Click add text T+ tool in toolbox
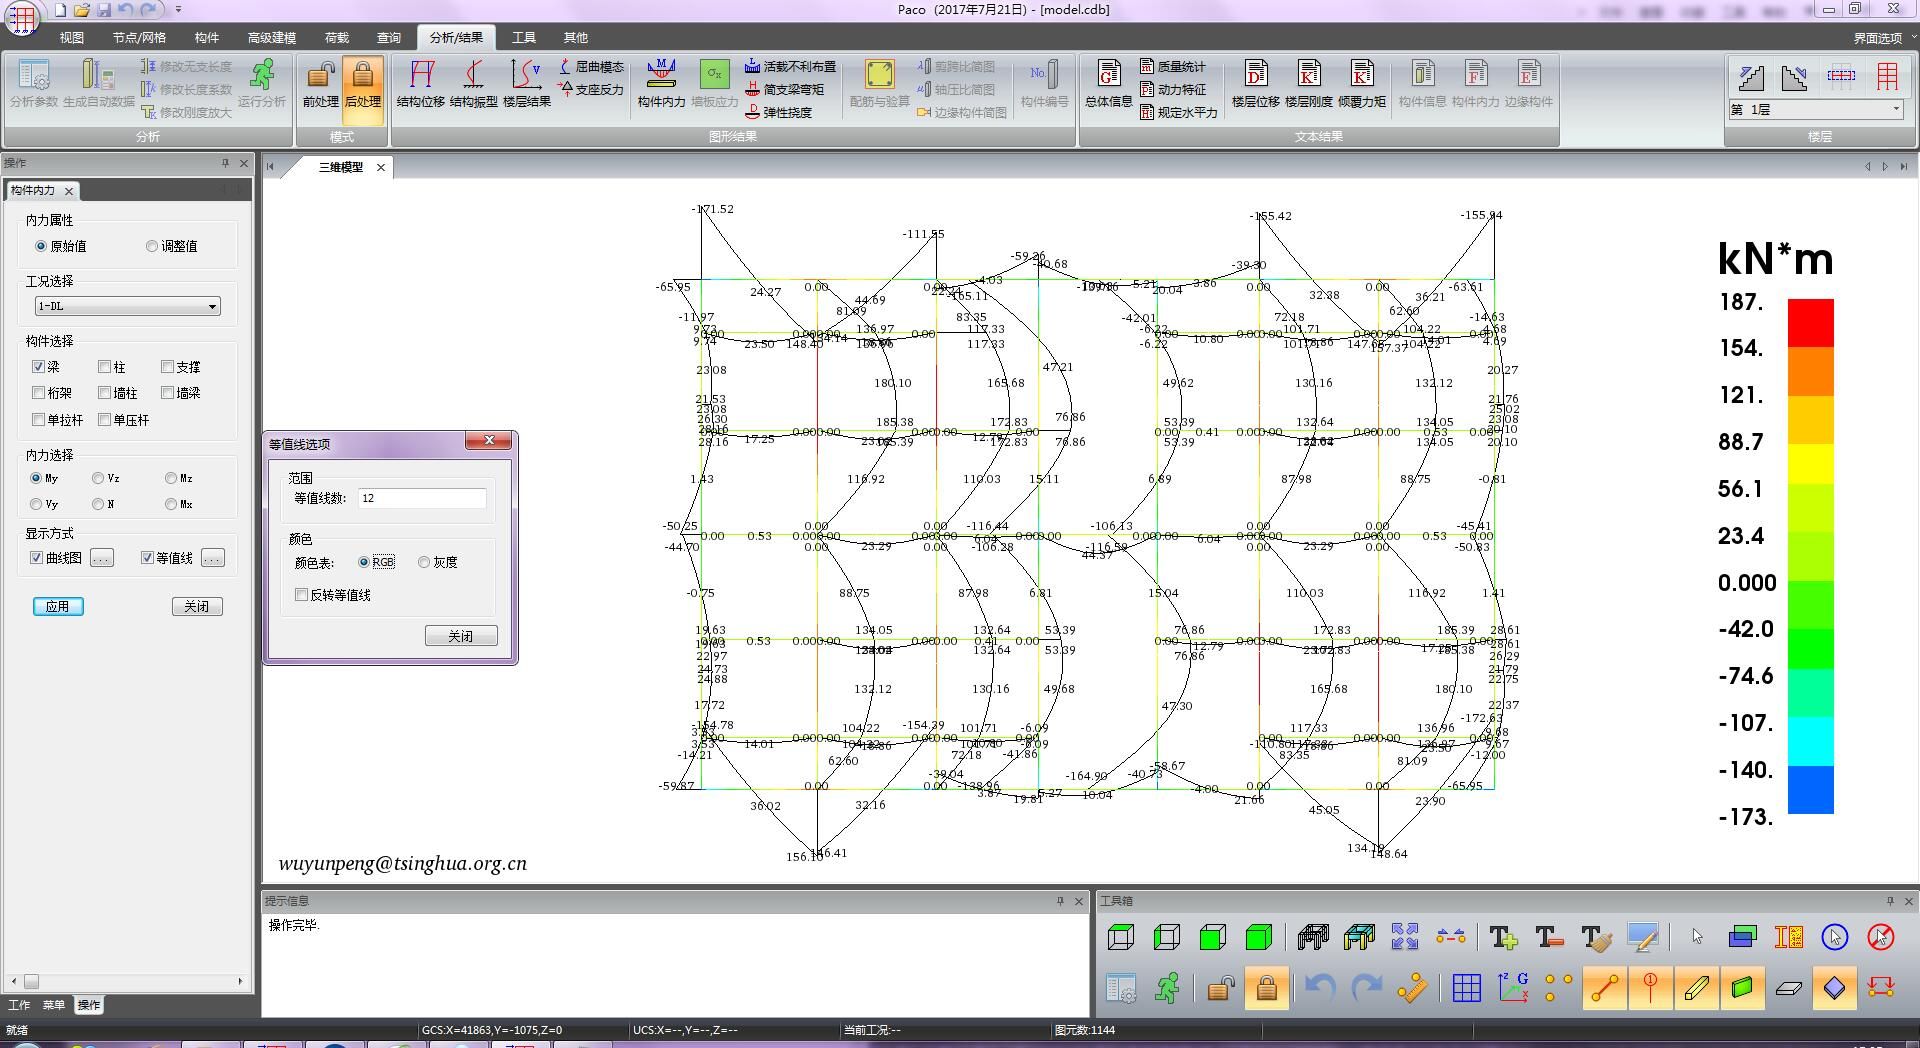The height and width of the screenshot is (1048, 1920). coord(1503,937)
